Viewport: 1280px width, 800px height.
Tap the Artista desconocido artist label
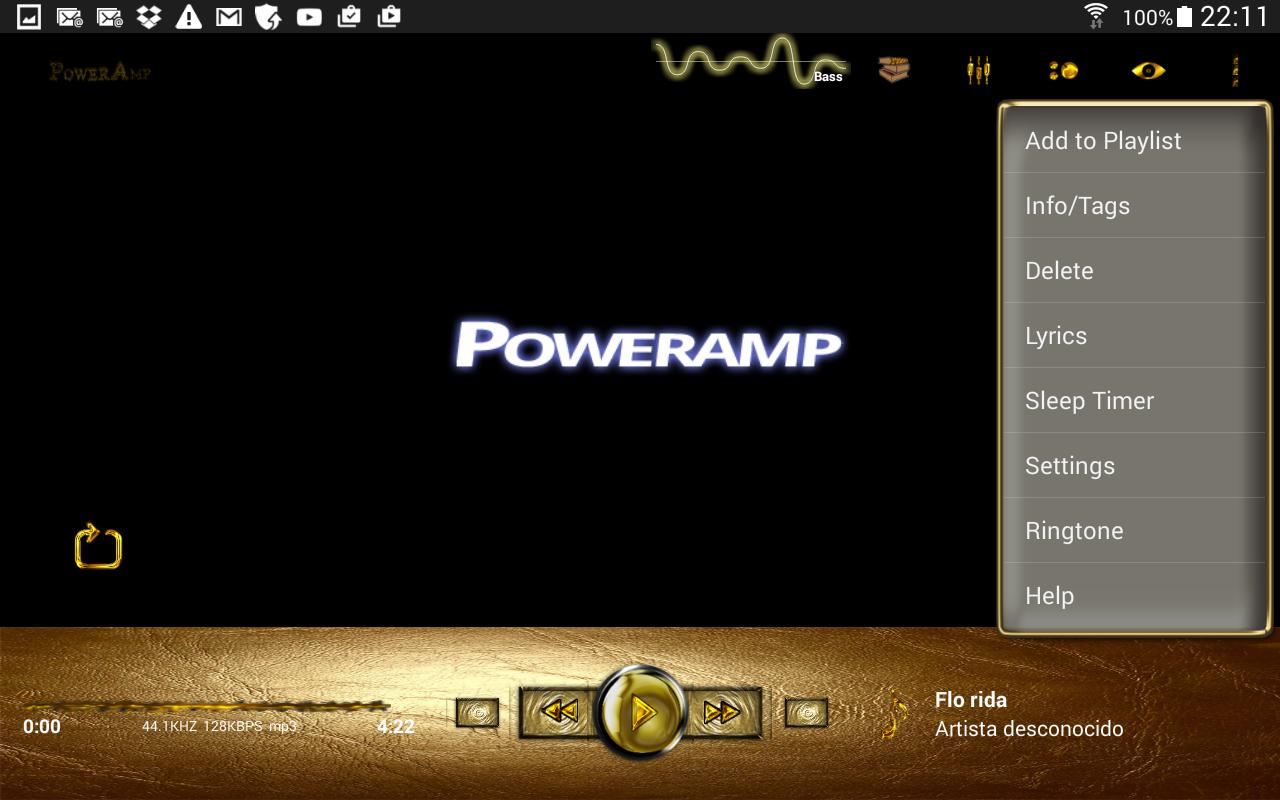[1029, 729]
